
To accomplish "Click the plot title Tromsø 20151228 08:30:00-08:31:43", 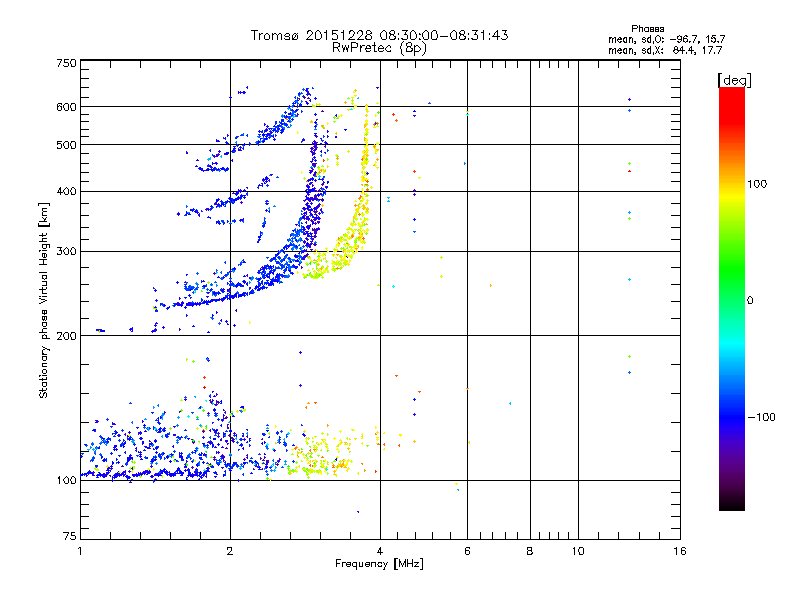I will tap(380, 35).
